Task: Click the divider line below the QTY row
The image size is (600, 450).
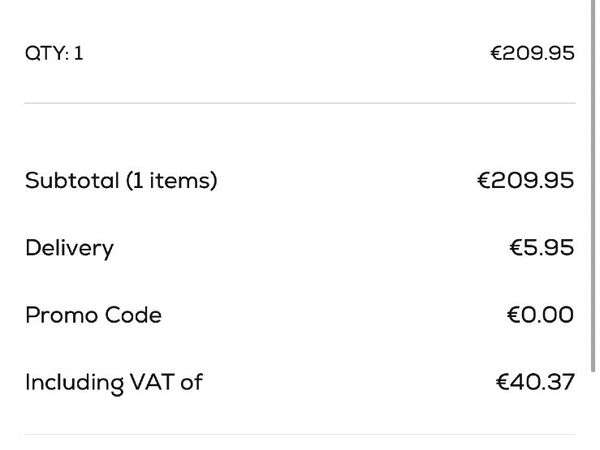Action: click(300, 103)
